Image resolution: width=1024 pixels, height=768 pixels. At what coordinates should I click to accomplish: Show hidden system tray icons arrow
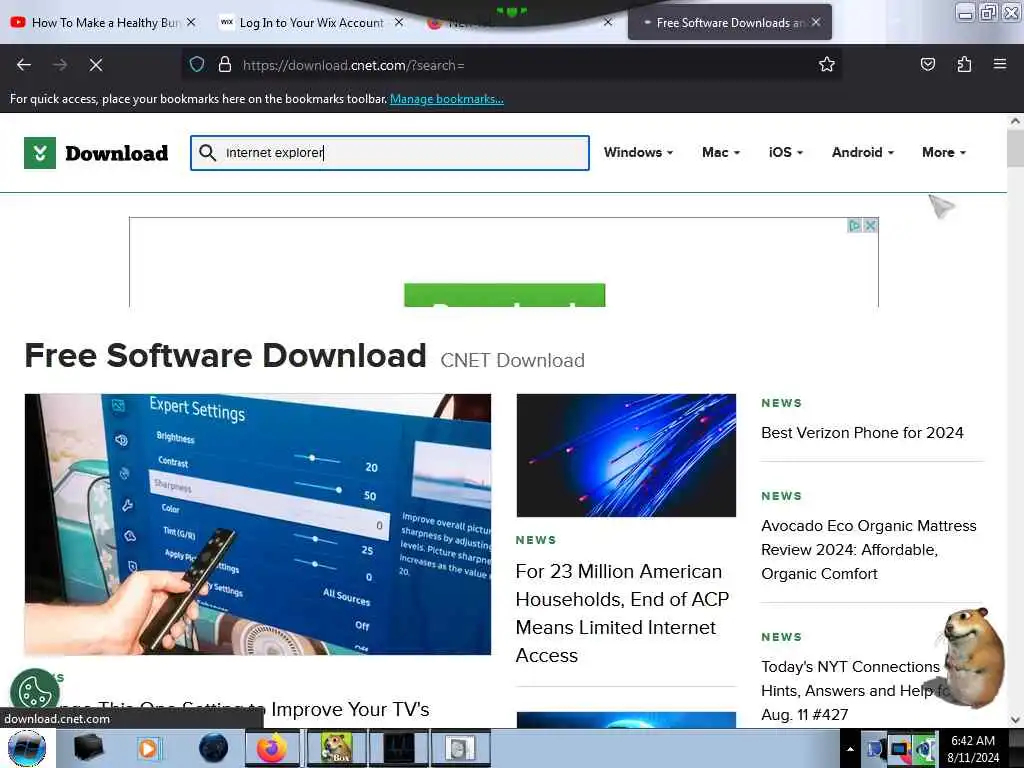click(850, 749)
